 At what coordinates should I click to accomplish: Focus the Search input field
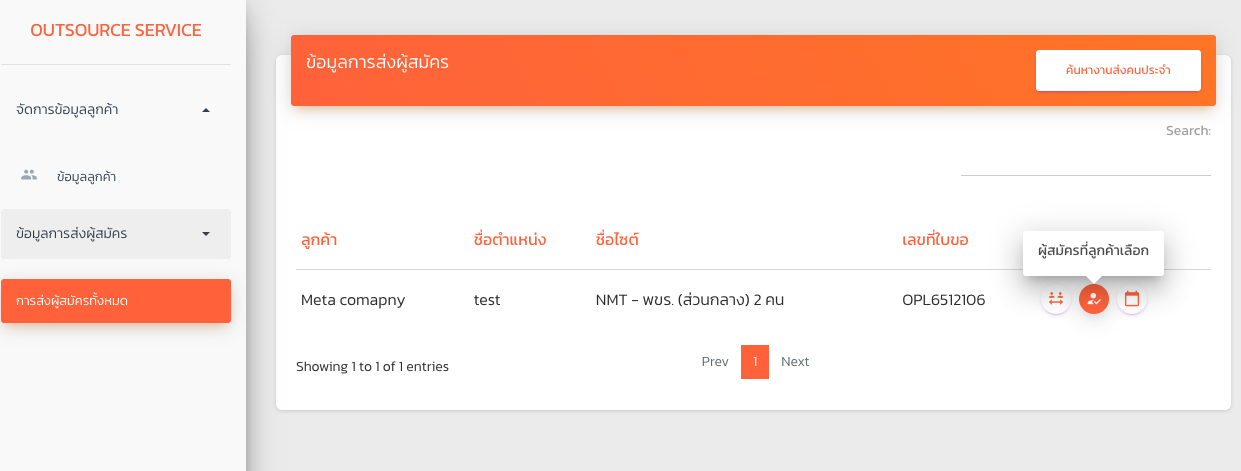[x=1085, y=160]
